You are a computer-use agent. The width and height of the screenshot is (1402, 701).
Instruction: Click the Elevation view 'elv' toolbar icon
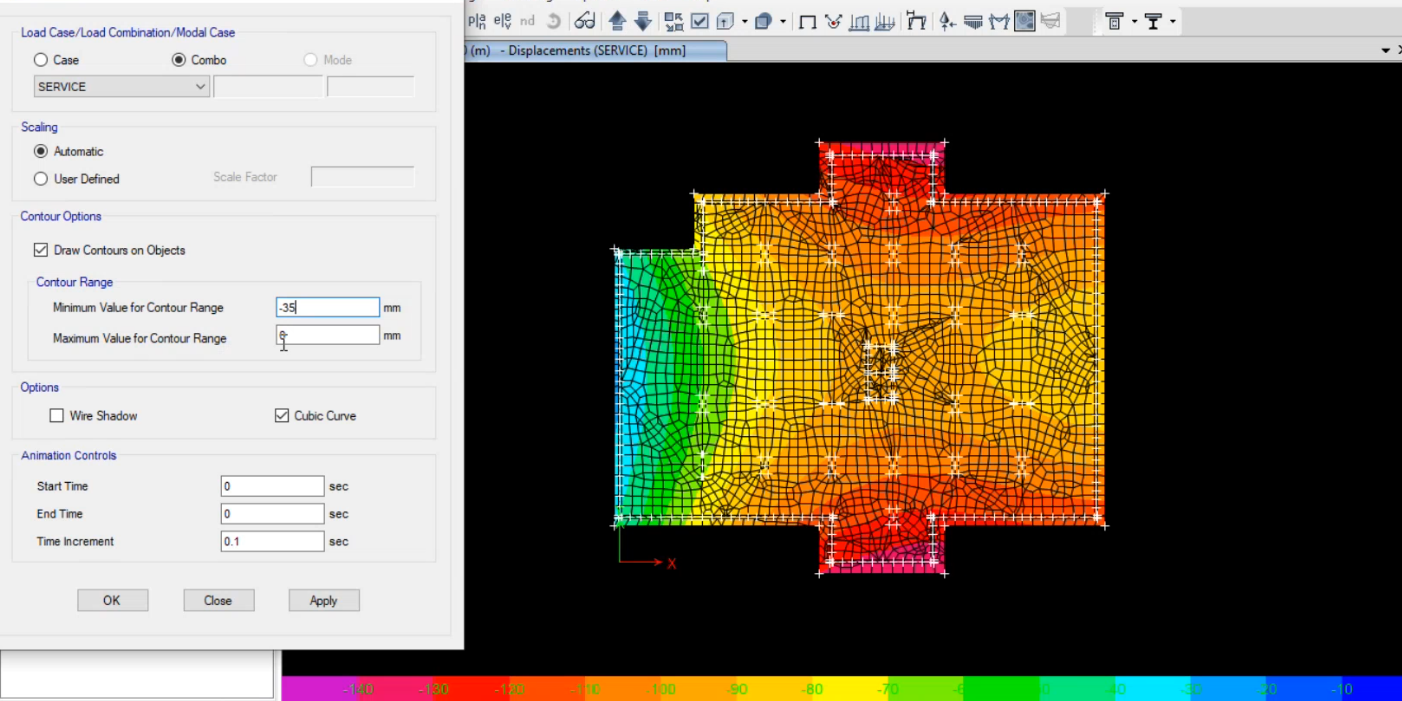503,21
